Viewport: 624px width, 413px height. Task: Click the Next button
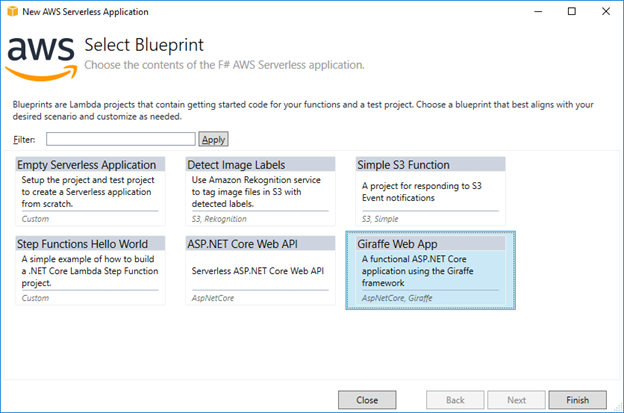[517, 400]
